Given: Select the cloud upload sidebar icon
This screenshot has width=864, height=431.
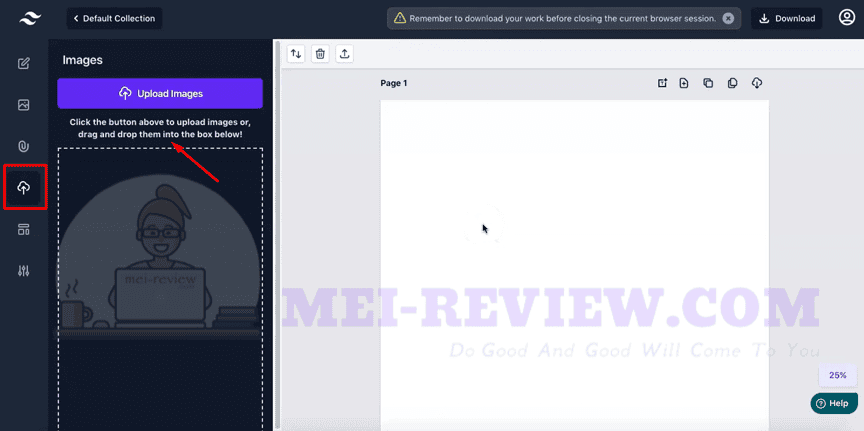Looking at the screenshot, I should (x=24, y=188).
